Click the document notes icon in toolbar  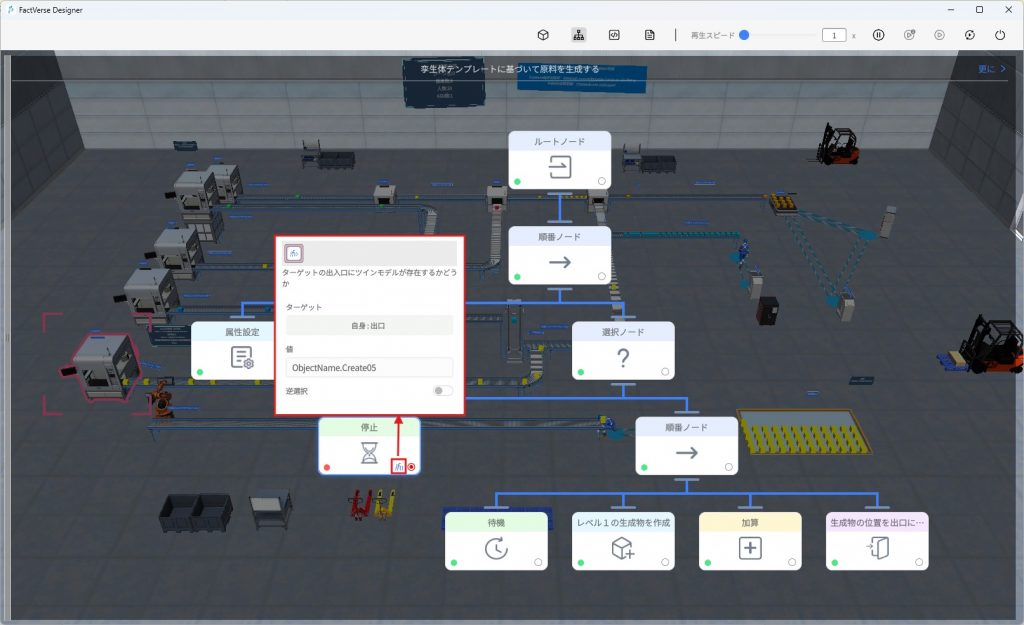pyautogui.click(x=650, y=35)
